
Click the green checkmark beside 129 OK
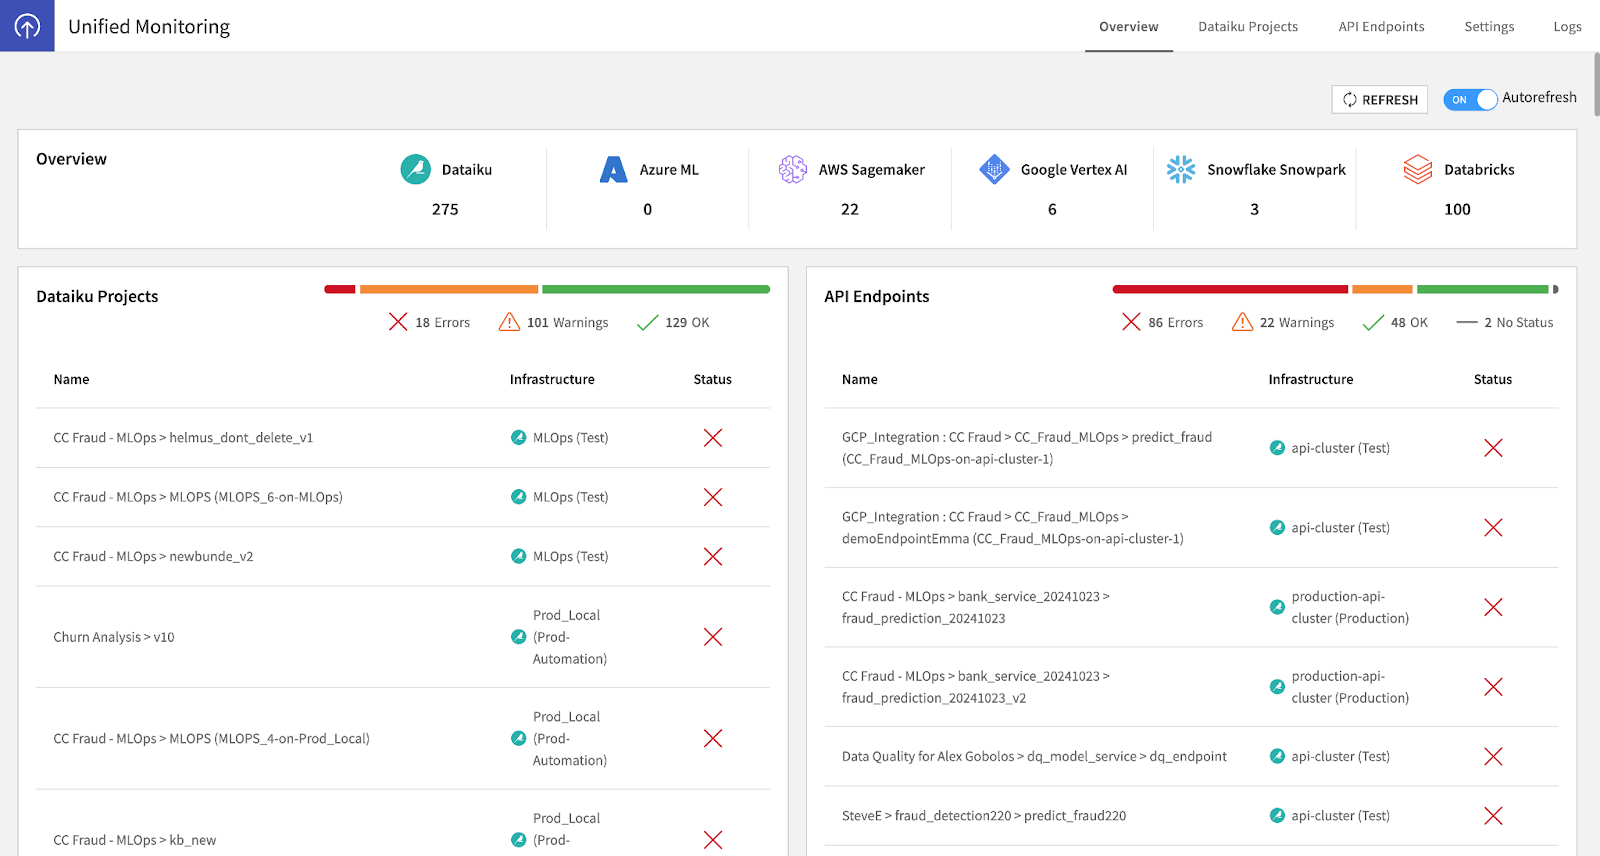click(x=648, y=322)
